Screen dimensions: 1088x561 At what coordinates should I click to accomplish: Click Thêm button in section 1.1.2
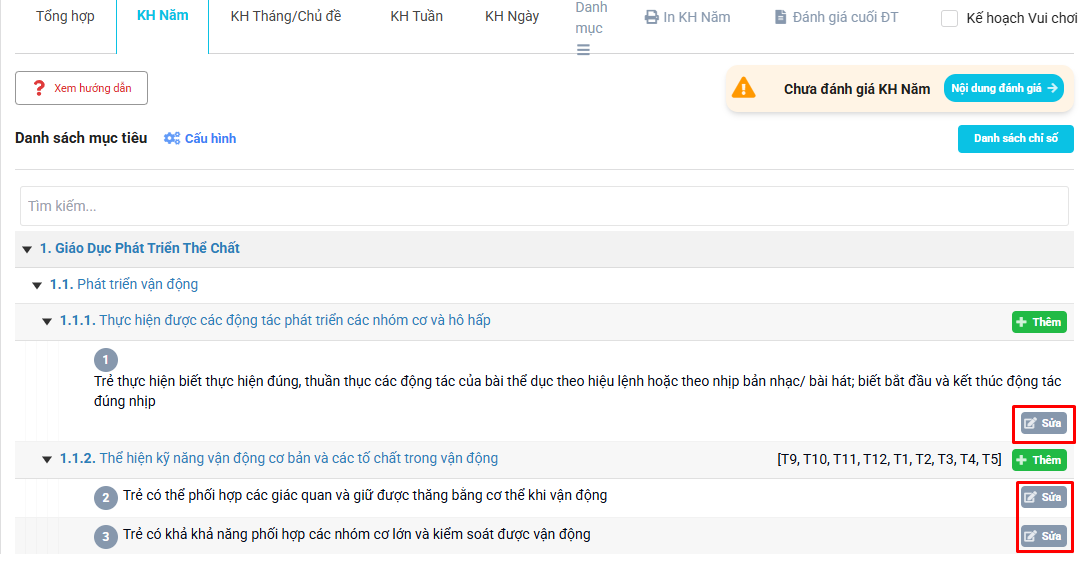[1039, 460]
